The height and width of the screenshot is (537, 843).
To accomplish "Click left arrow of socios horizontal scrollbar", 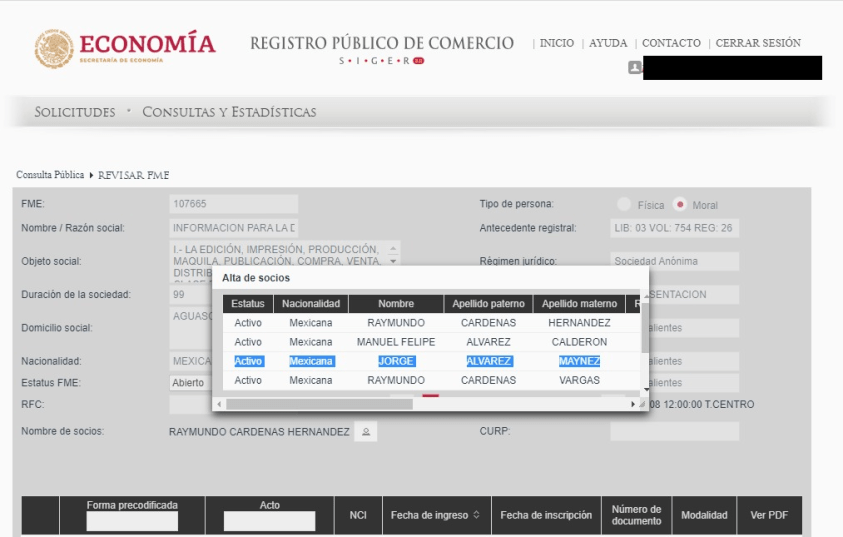I will pos(220,404).
